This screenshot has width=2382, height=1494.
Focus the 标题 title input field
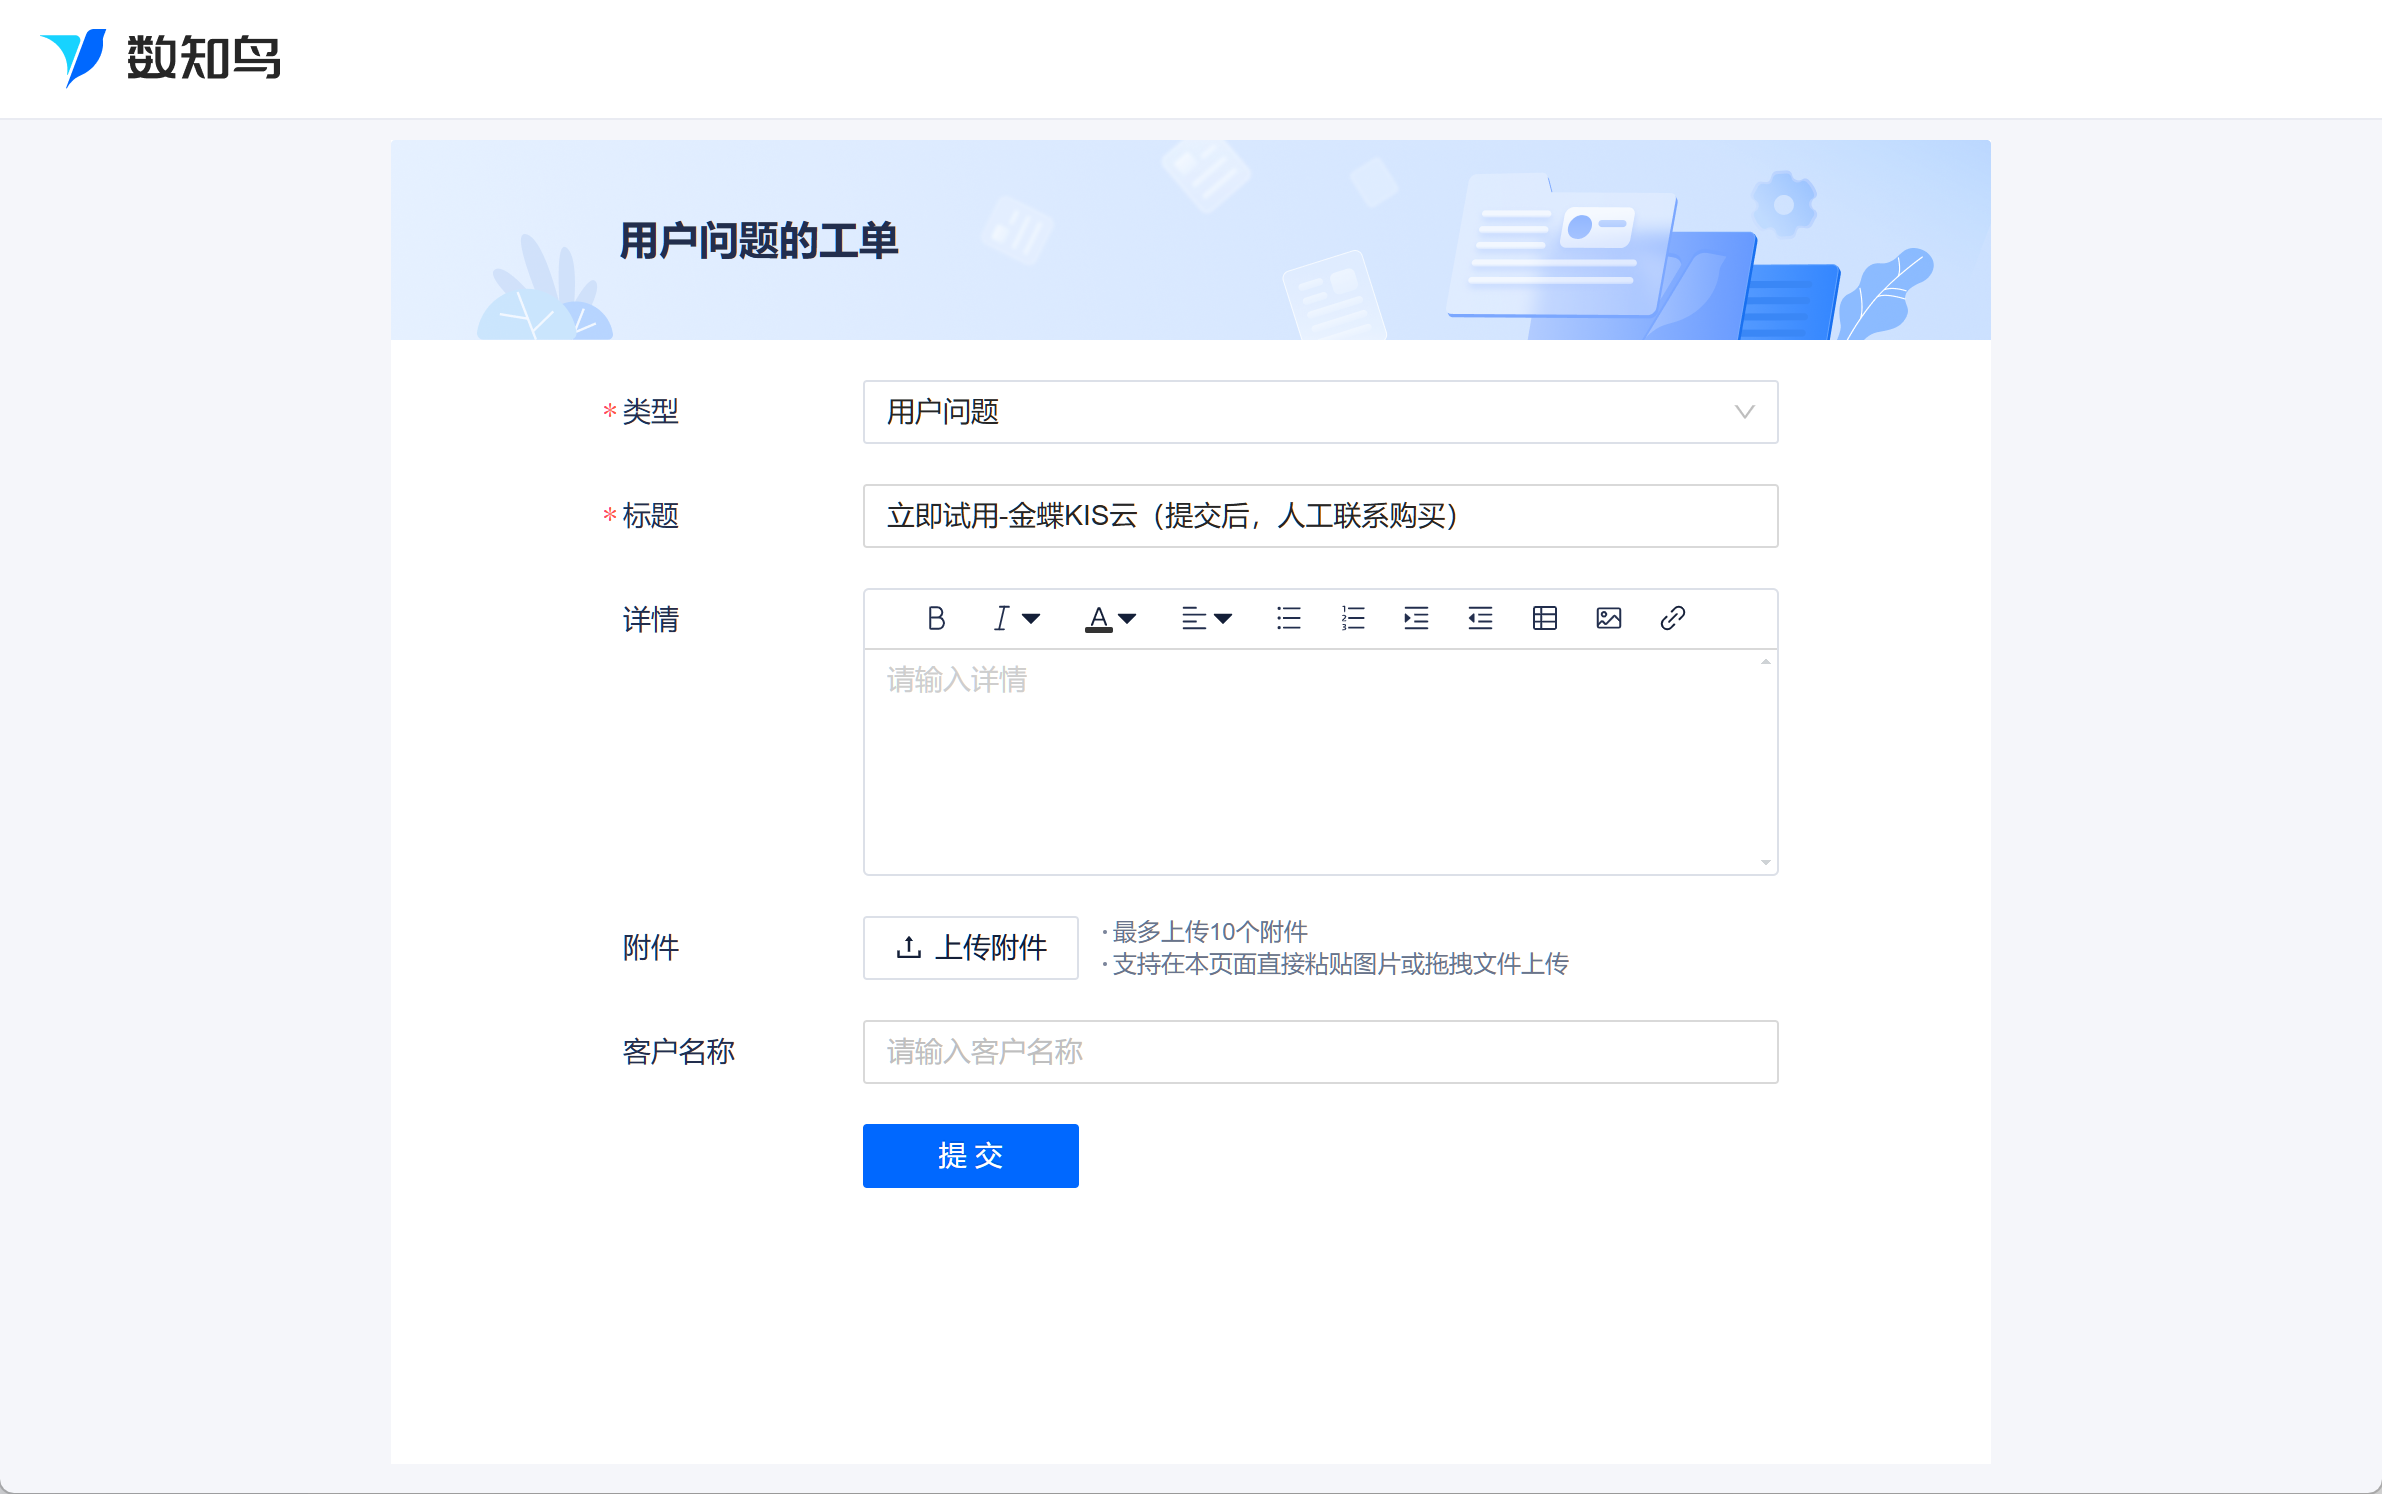(x=1320, y=516)
